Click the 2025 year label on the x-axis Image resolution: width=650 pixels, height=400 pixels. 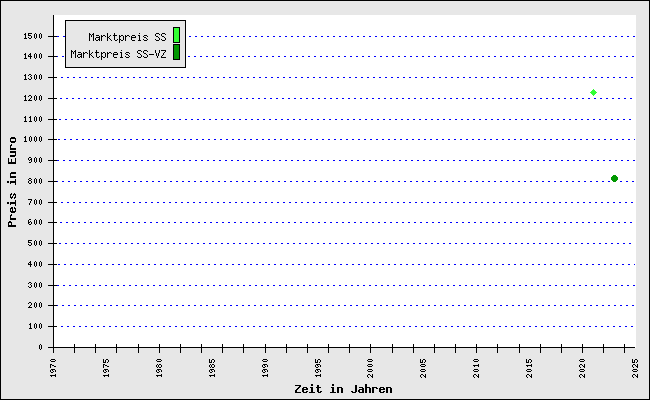click(635, 368)
